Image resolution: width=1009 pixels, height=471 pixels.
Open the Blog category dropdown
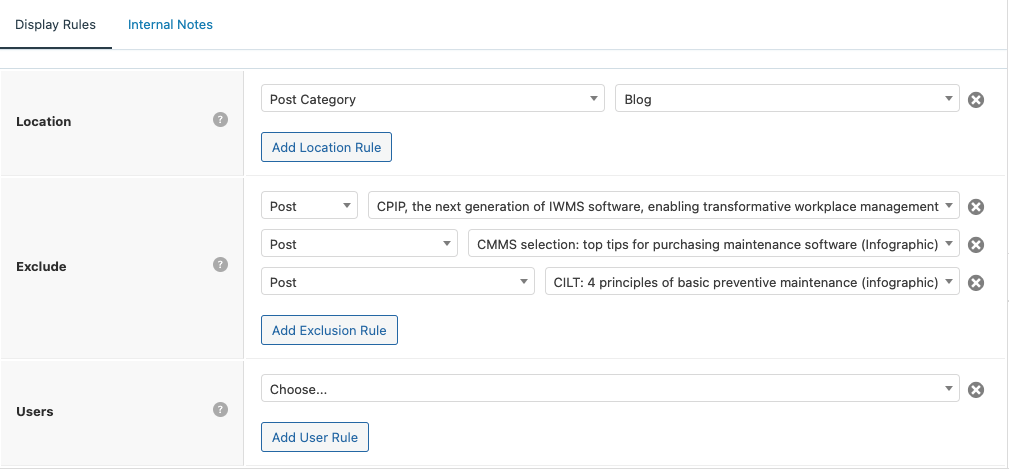787,99
